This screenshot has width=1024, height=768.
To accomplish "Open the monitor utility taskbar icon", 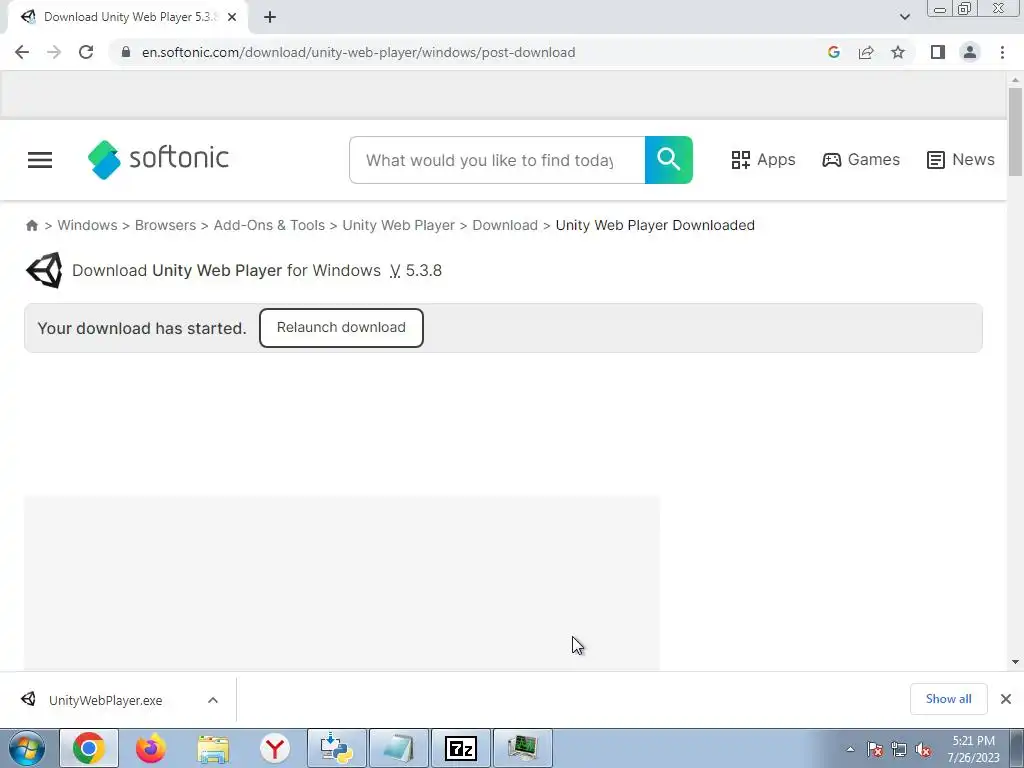I will pos(522,748).
